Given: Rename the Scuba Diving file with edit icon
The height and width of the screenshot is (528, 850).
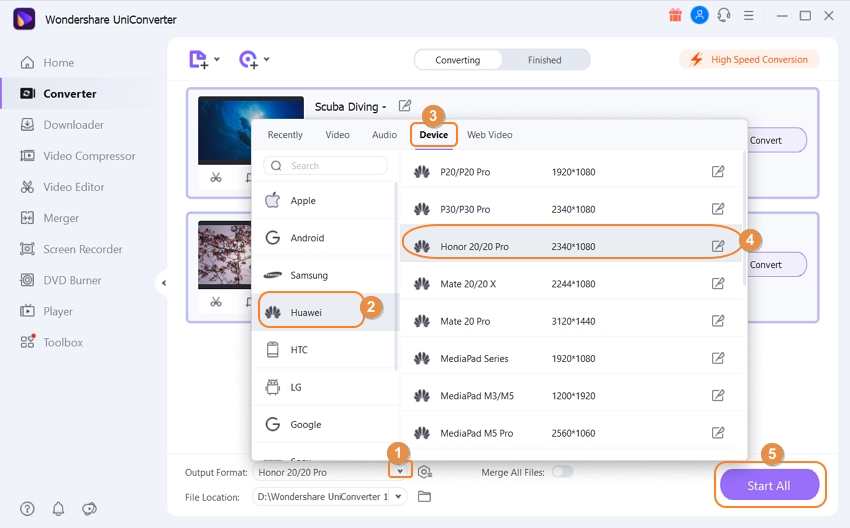Looking at the screenshot, I should pyautogui.click(x=404, y=106).
